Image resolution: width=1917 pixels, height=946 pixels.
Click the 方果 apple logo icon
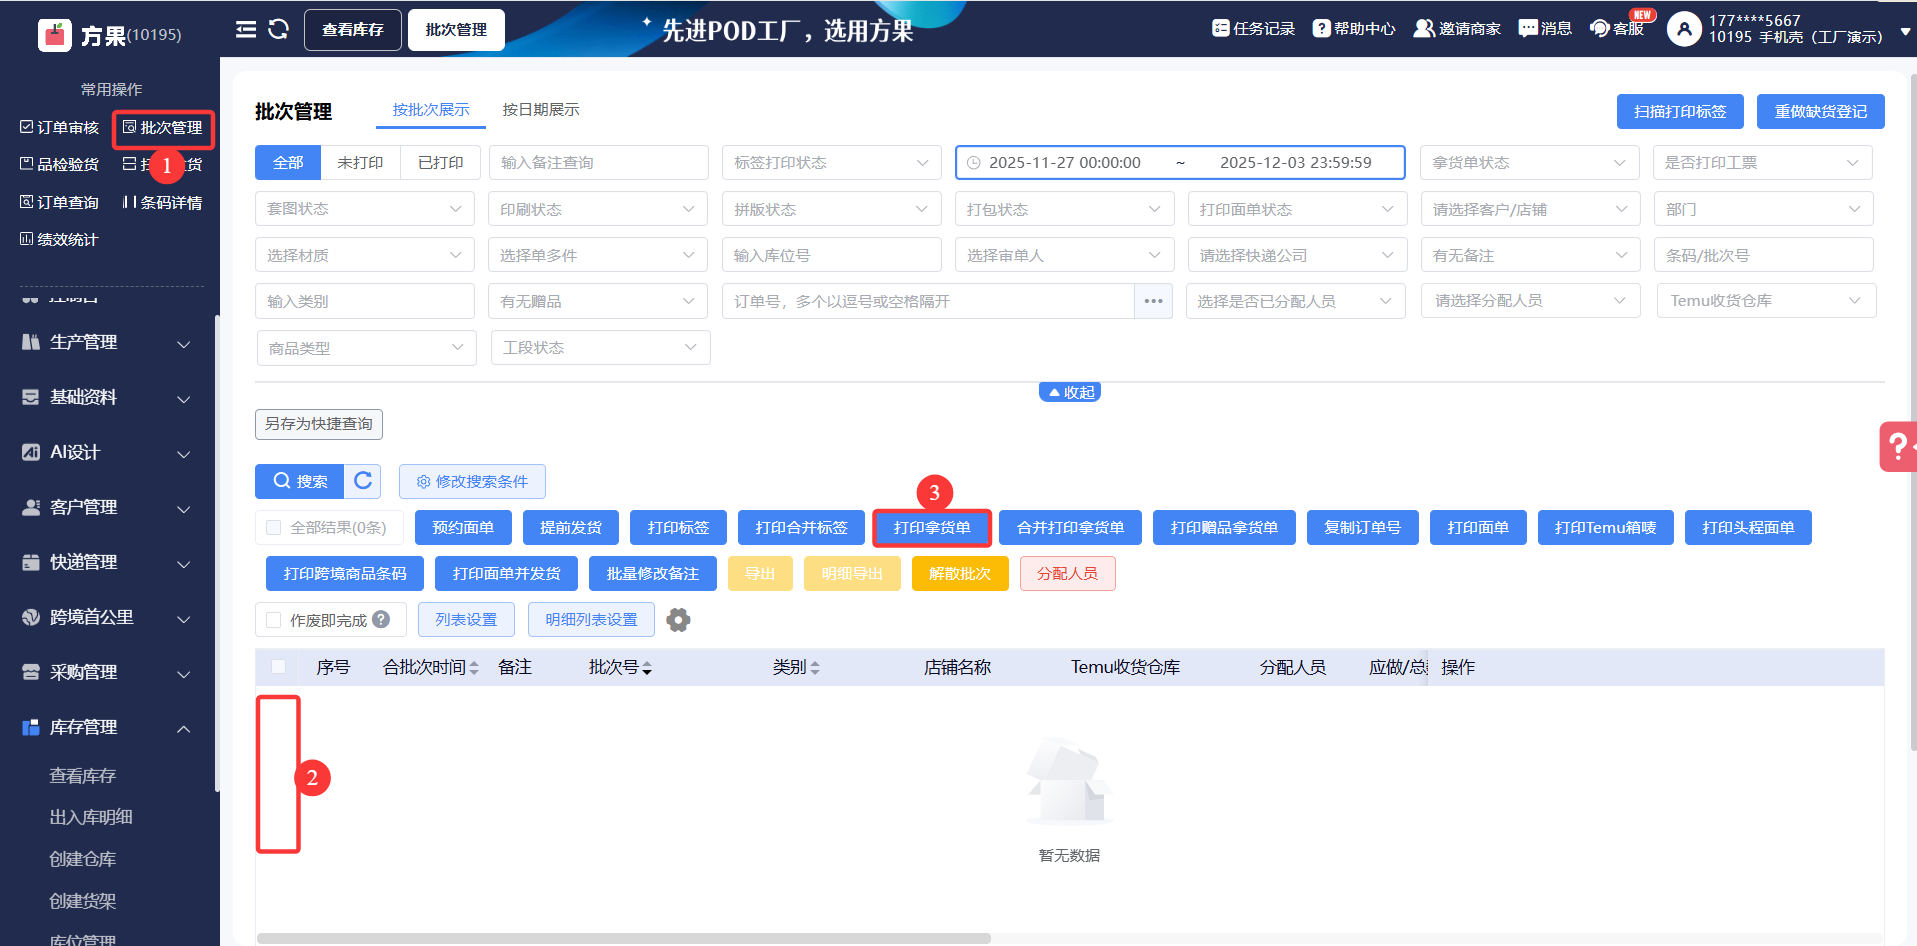55,35
